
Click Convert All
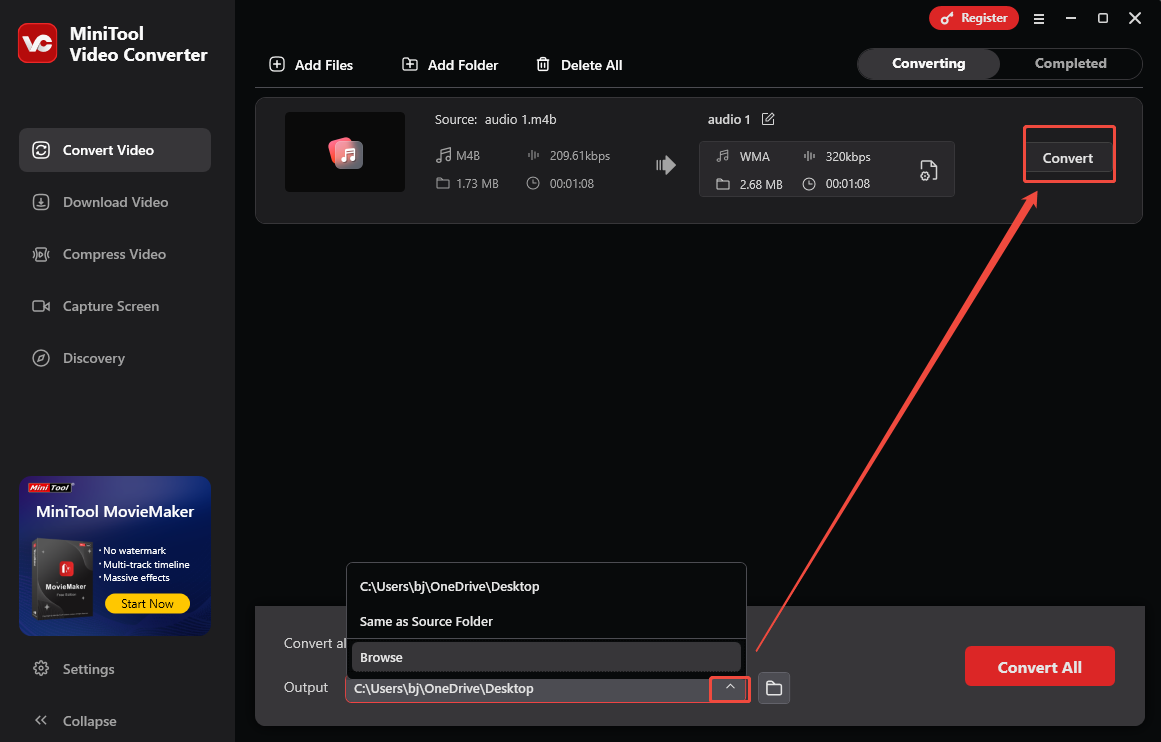pos(1040,666)
